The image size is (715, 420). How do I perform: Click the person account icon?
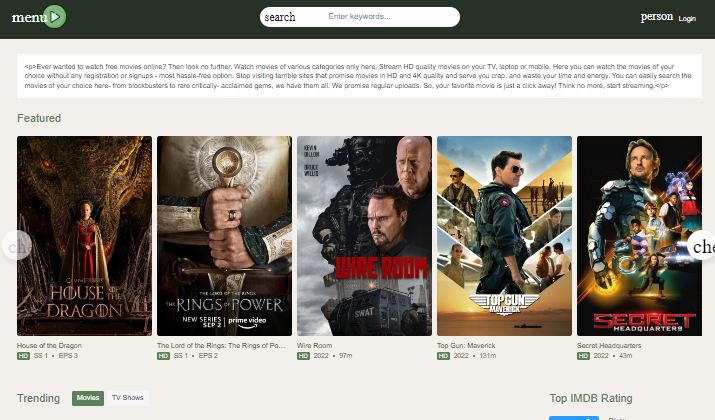click(657, 16)
